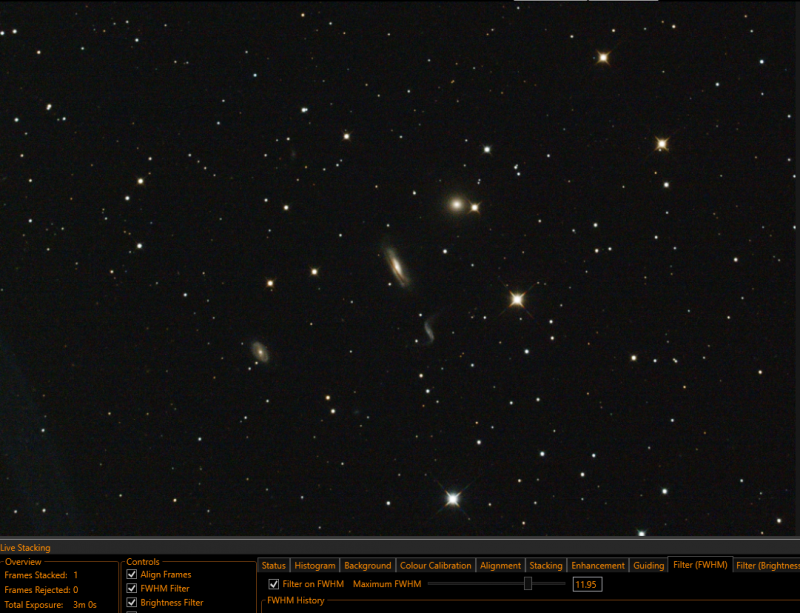This screenshot has height=613, width=800.
Task: Open the Filter (Brightness) tab
Action: click(x=767, y=566)
